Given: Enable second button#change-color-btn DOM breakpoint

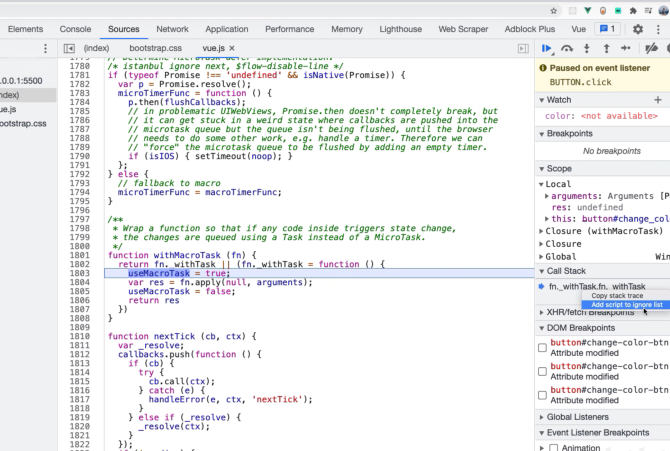Looking at the screenshot, I should pos(542,371).
